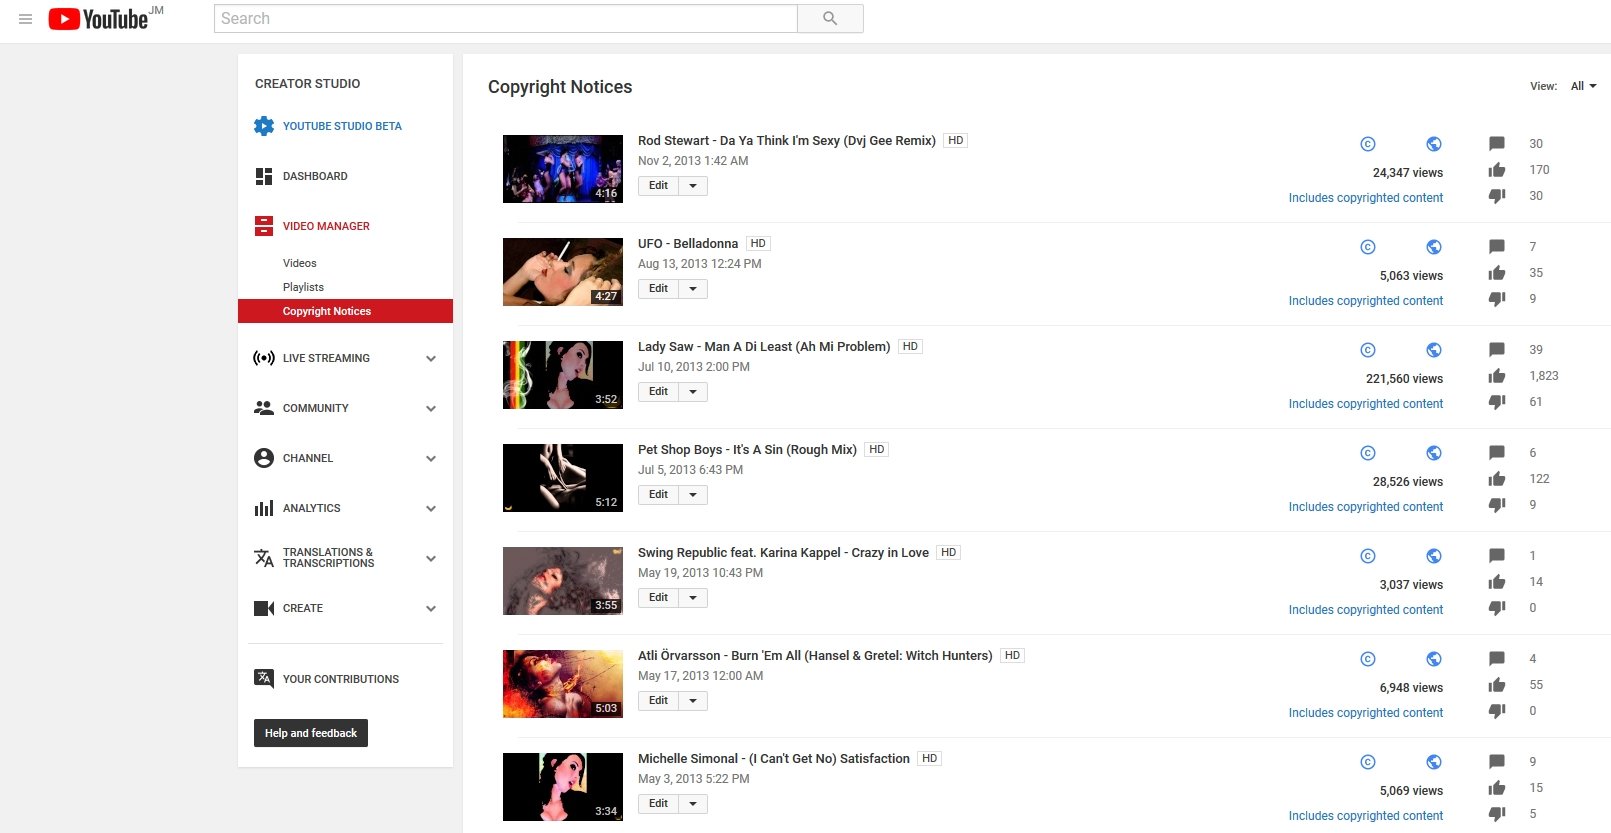The width and height of the screenshot is (1611, 833).
Task: Click the Dashboard grid icon
Action: (264, 176)
